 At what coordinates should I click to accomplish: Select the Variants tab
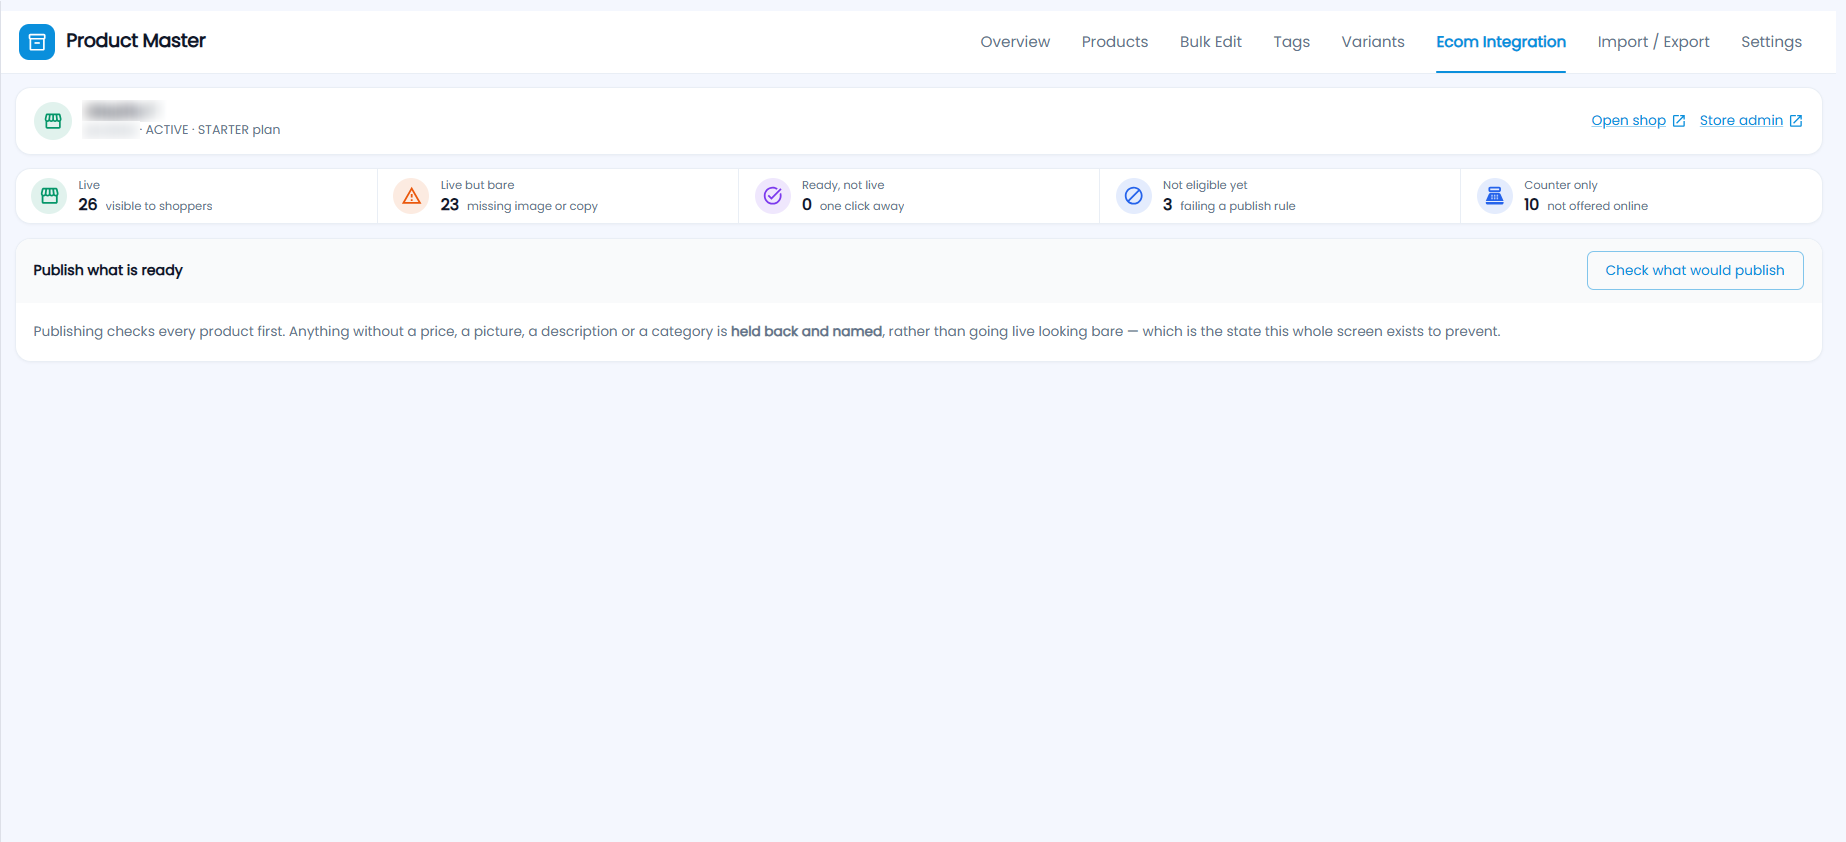click(x=1373, y=42)
